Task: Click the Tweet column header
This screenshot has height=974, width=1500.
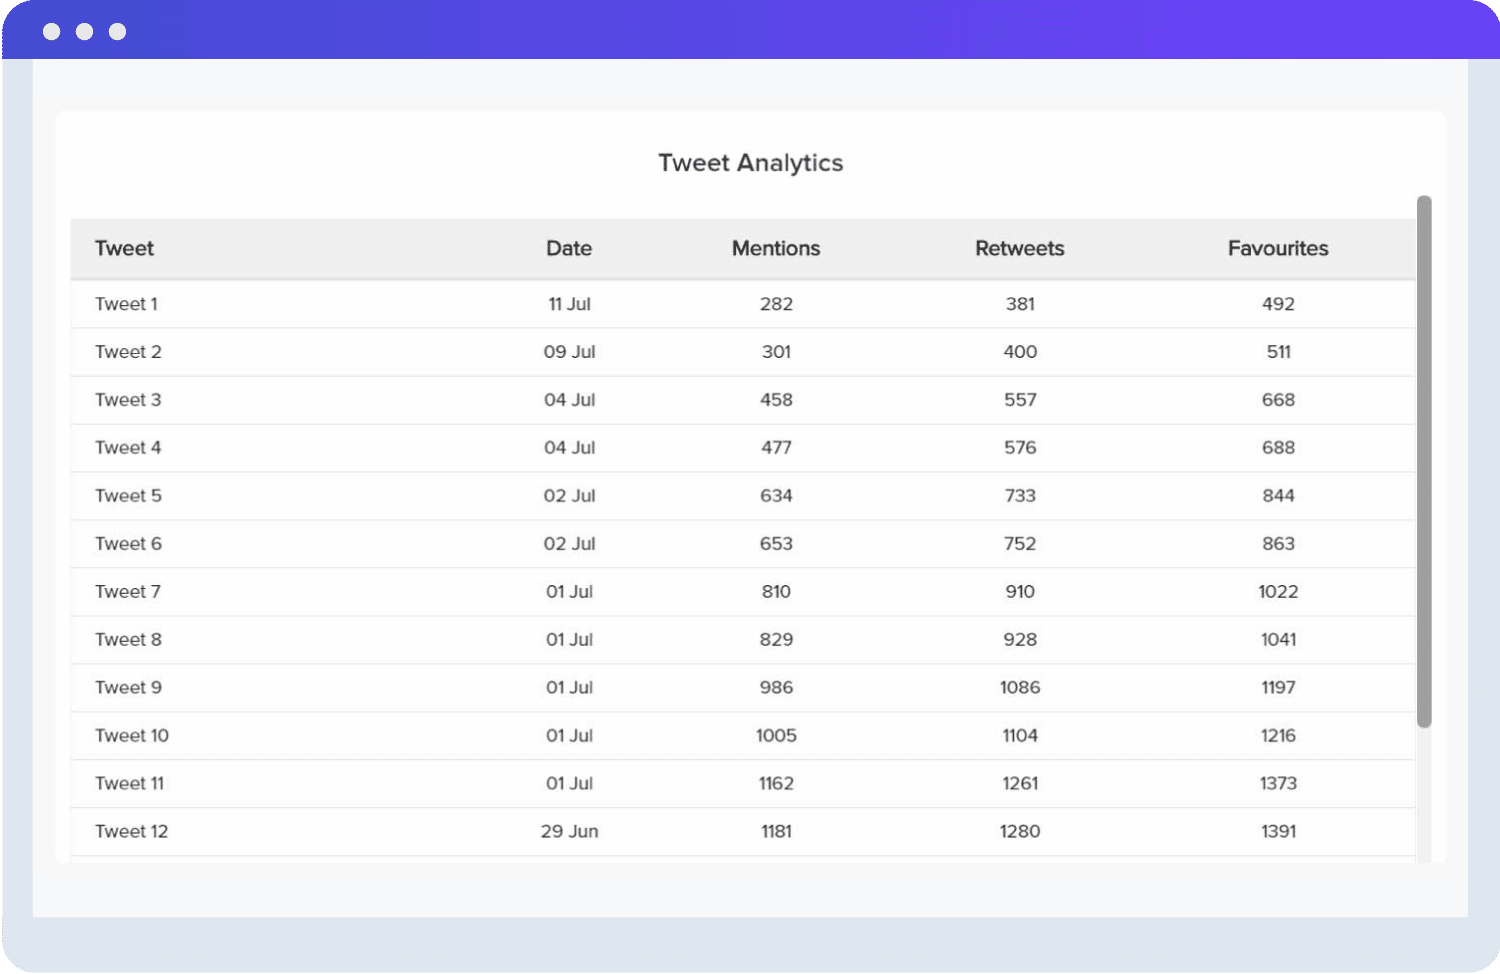Action: point(124,248)
